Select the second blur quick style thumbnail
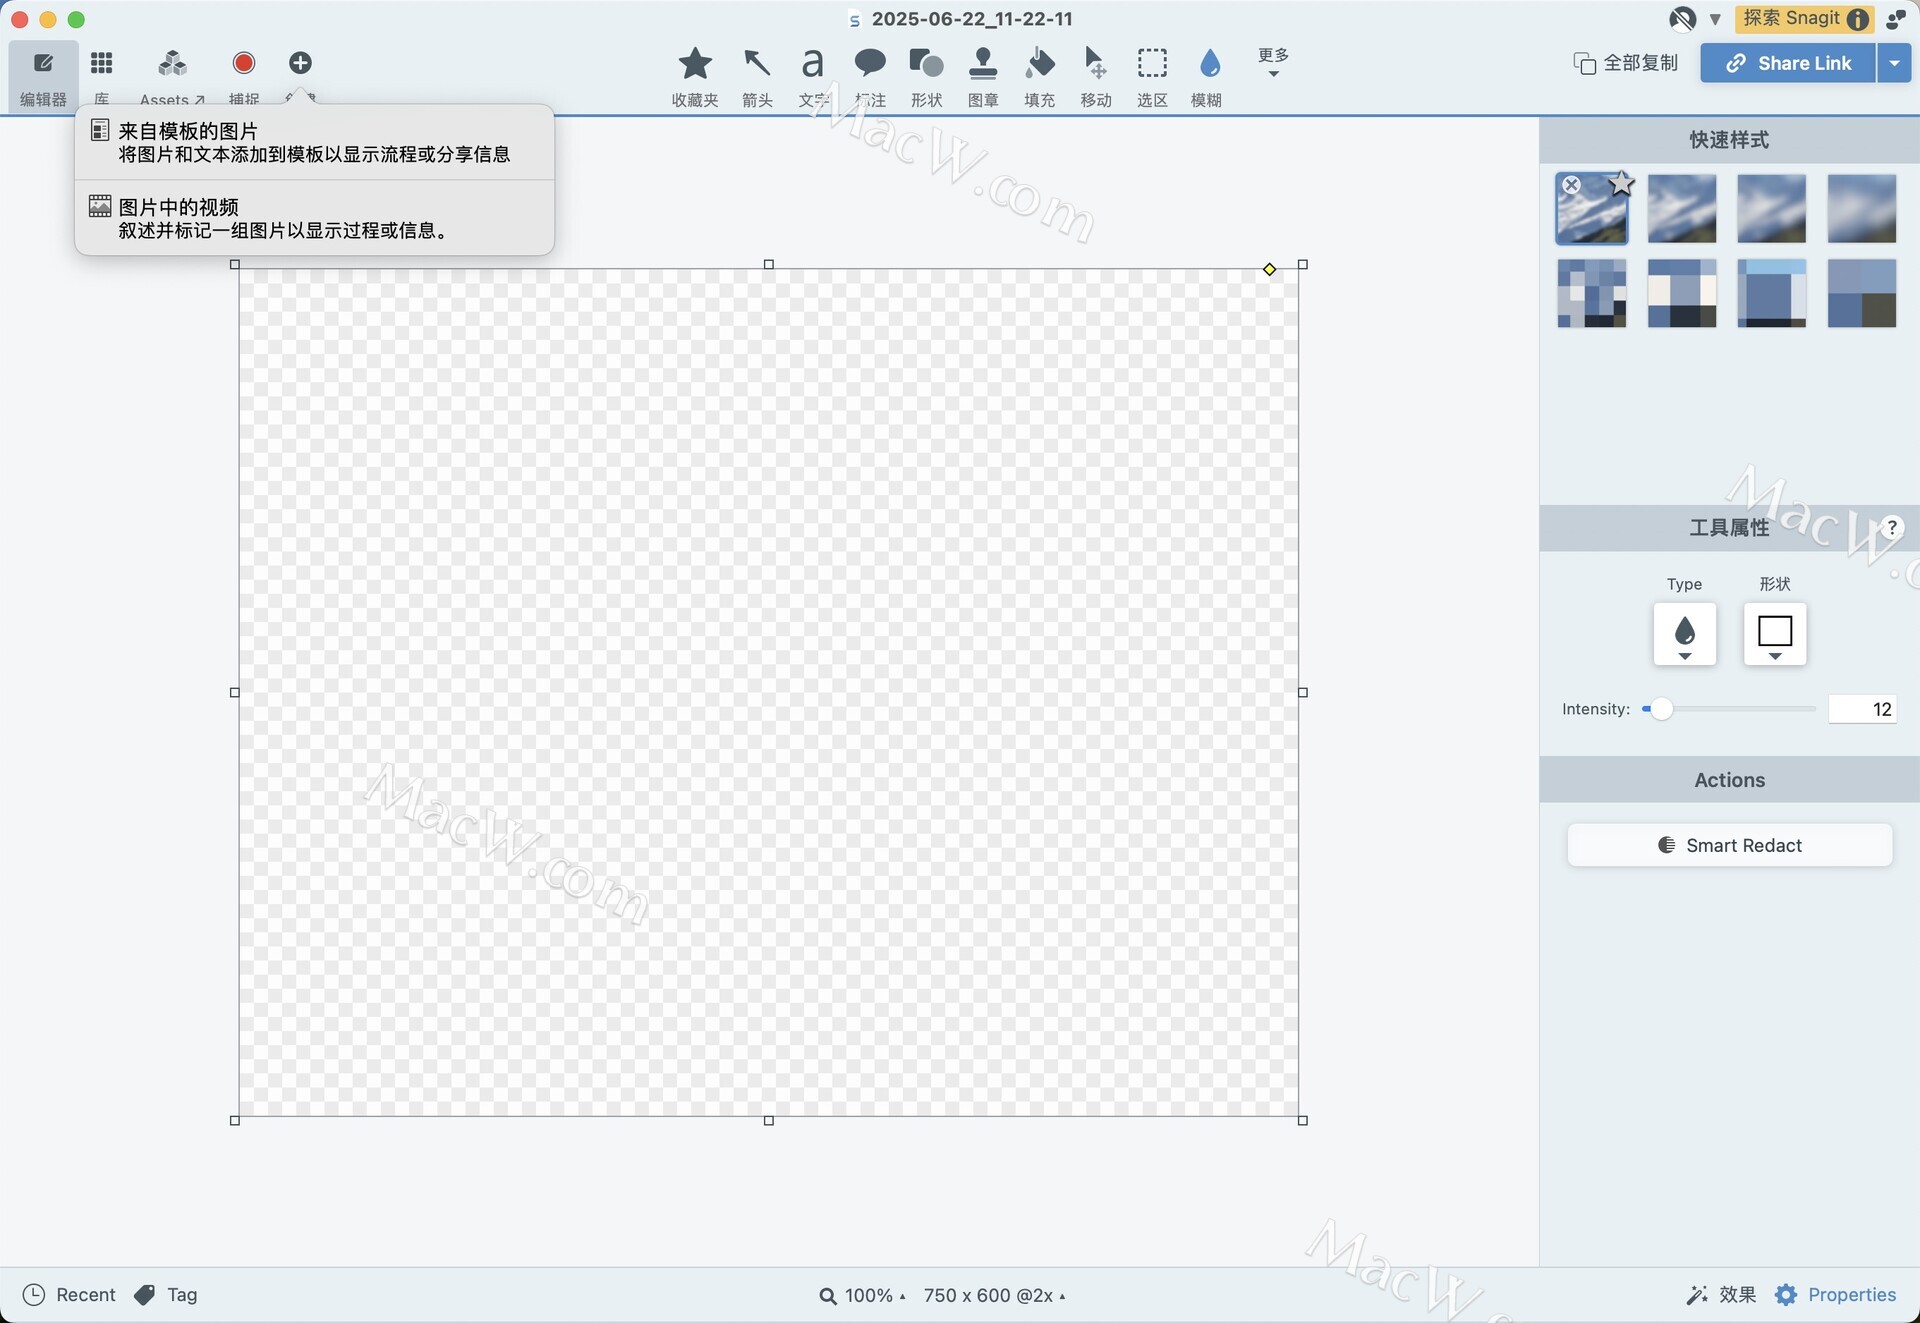Image resolution: width=1920 pixels, height=1323 pixels. click(x=1681, y=208)
